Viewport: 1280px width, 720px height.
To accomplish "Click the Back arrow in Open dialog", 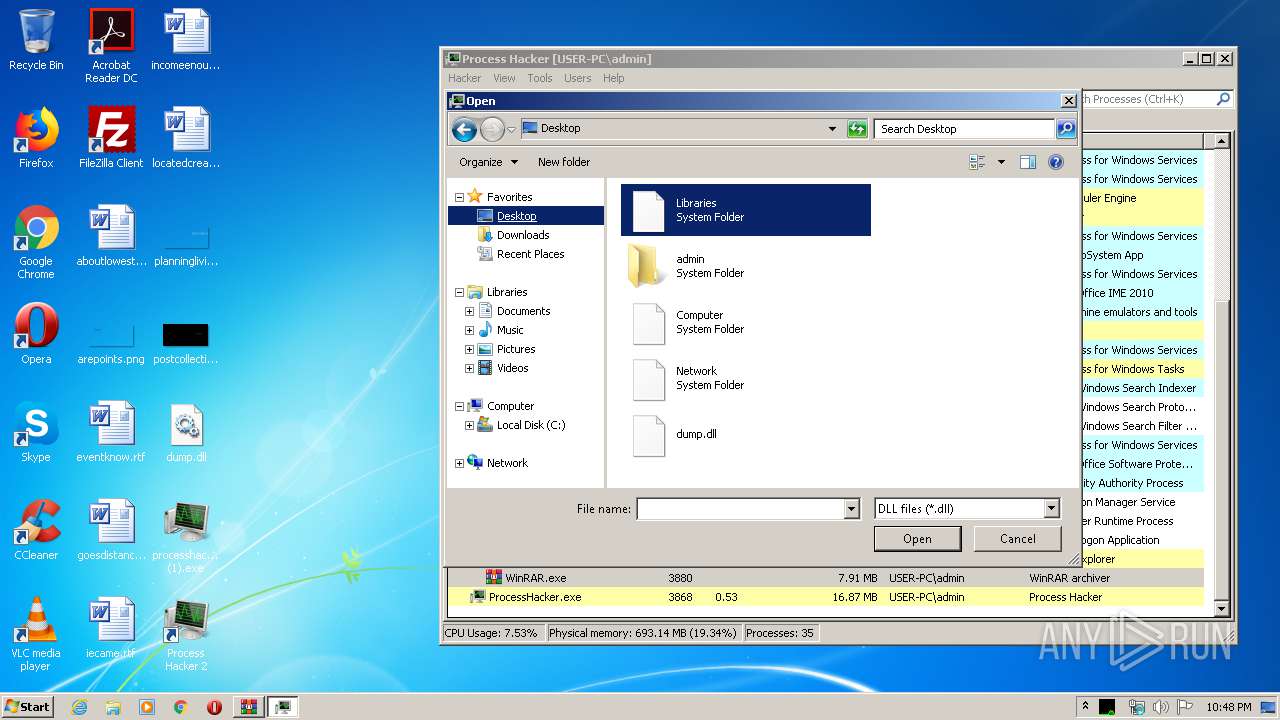I will [464, 129].
